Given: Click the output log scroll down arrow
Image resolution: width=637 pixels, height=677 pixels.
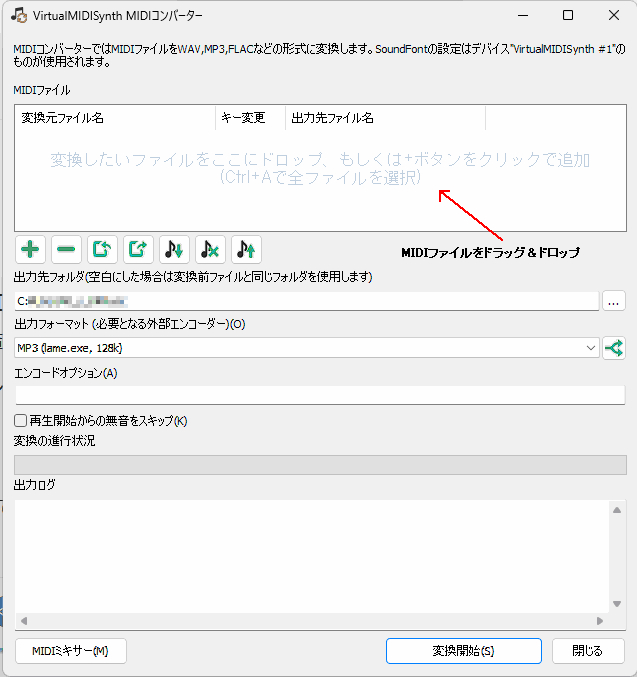Looking at the screenshot, I should (x=617, y=604).
